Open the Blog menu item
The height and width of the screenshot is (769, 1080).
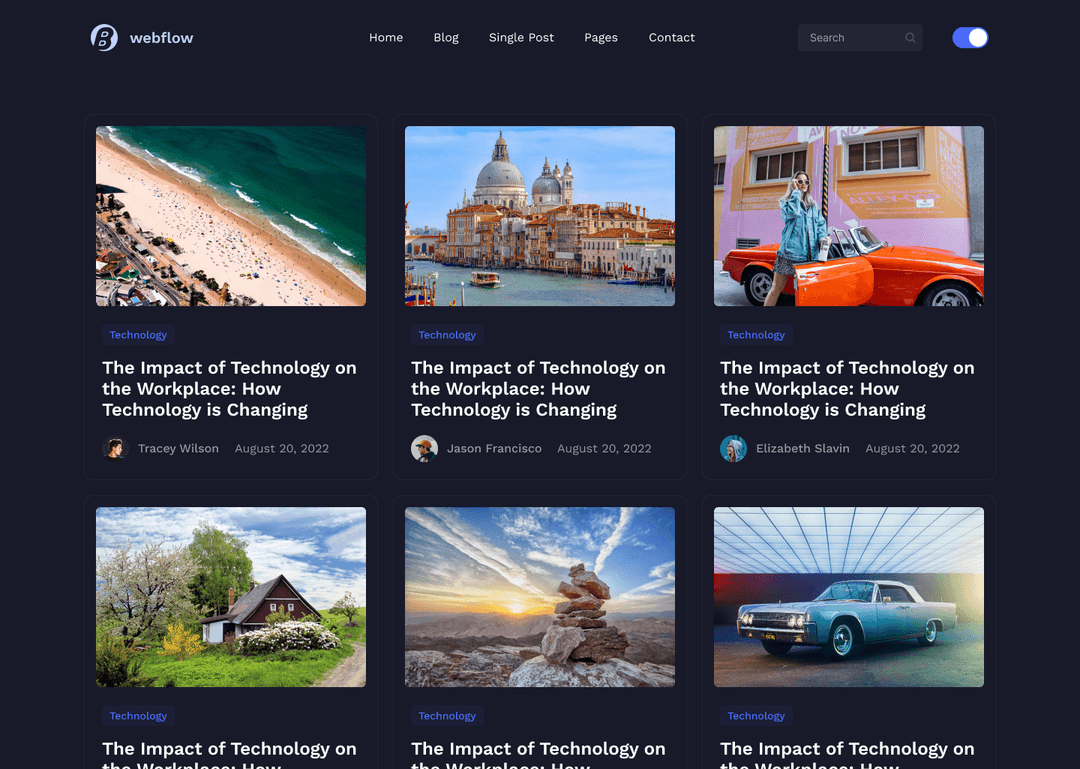click(x=446, y=38)
